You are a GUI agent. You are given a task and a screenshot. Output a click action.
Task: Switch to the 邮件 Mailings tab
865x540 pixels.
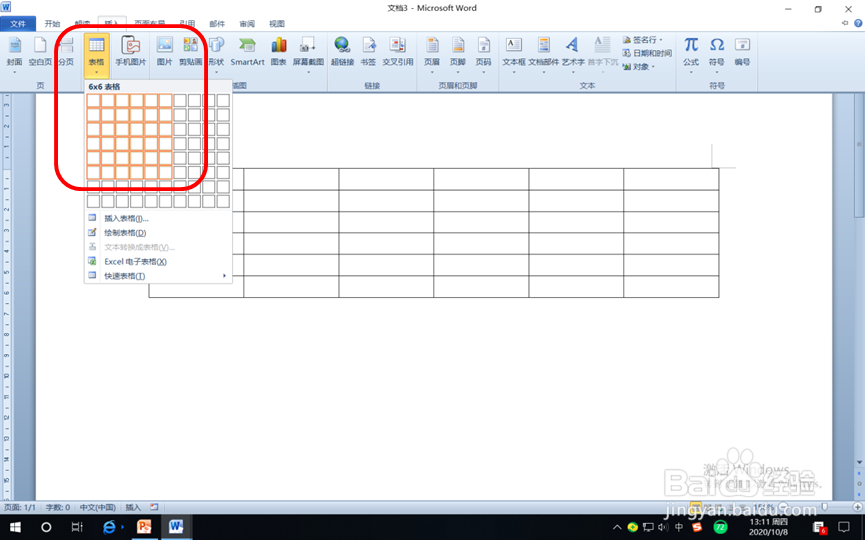[217, 24]
